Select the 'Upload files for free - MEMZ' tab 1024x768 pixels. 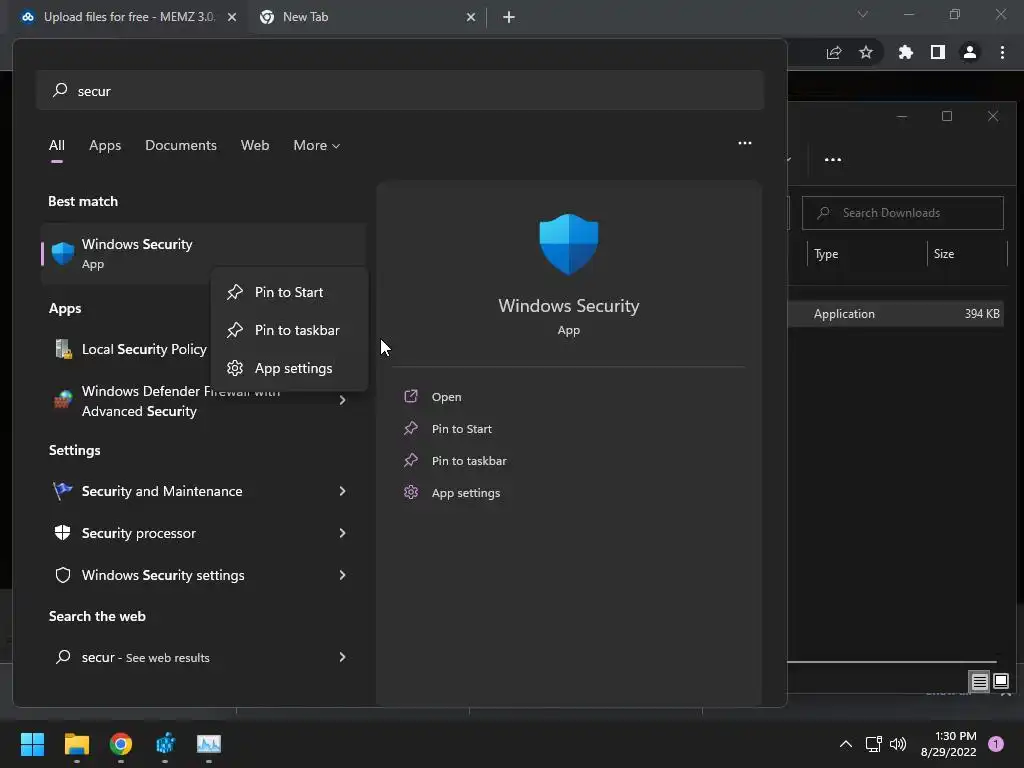128,17
